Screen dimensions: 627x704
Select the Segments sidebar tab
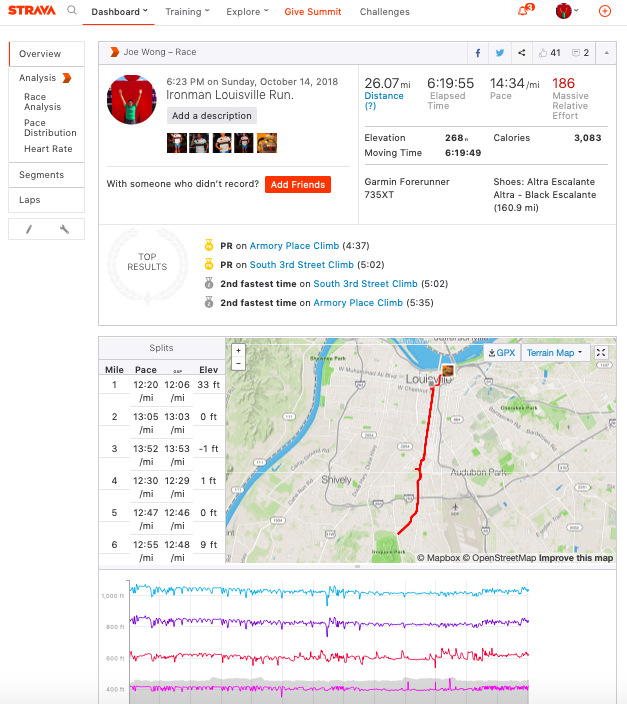pyautogui.click(x=41, y=175)
